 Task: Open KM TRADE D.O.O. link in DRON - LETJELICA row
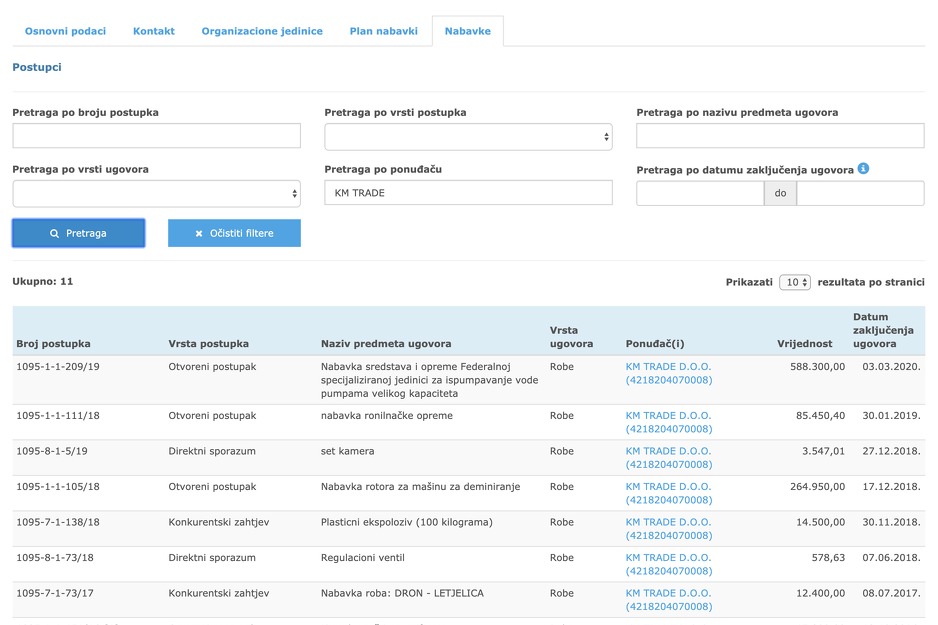(x=668, y=594)
